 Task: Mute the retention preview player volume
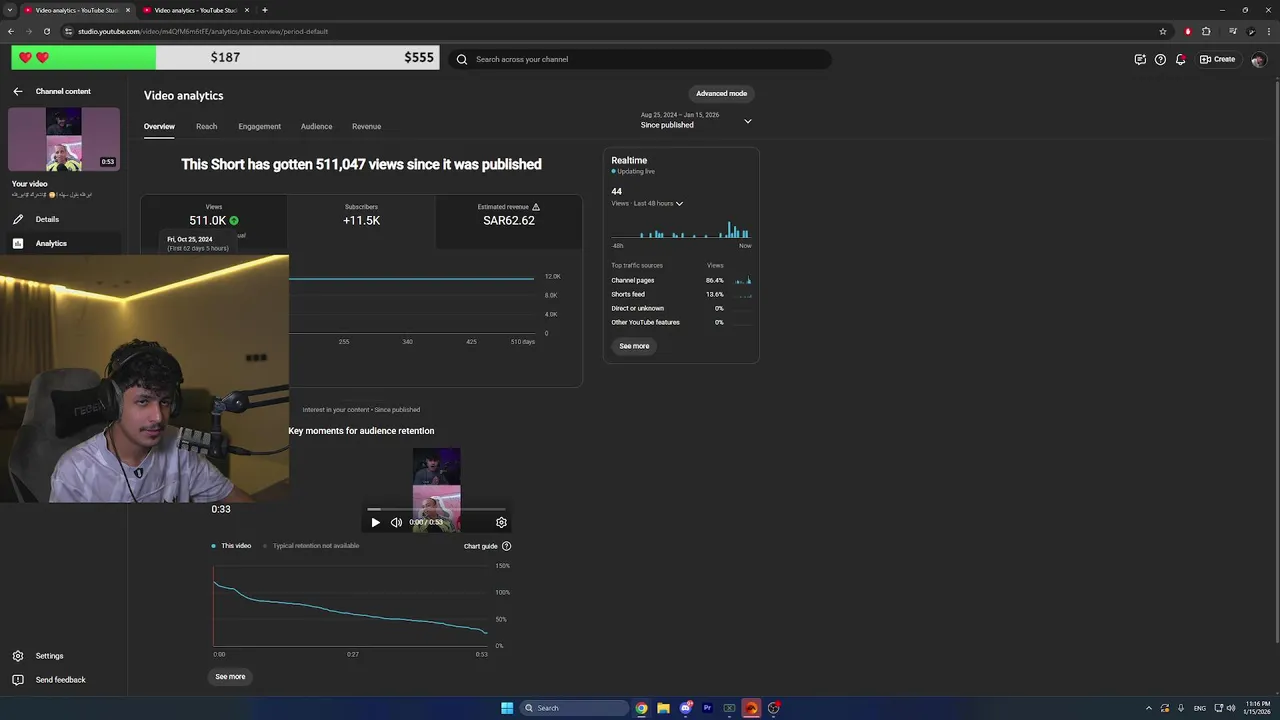(x=396, y=522)
